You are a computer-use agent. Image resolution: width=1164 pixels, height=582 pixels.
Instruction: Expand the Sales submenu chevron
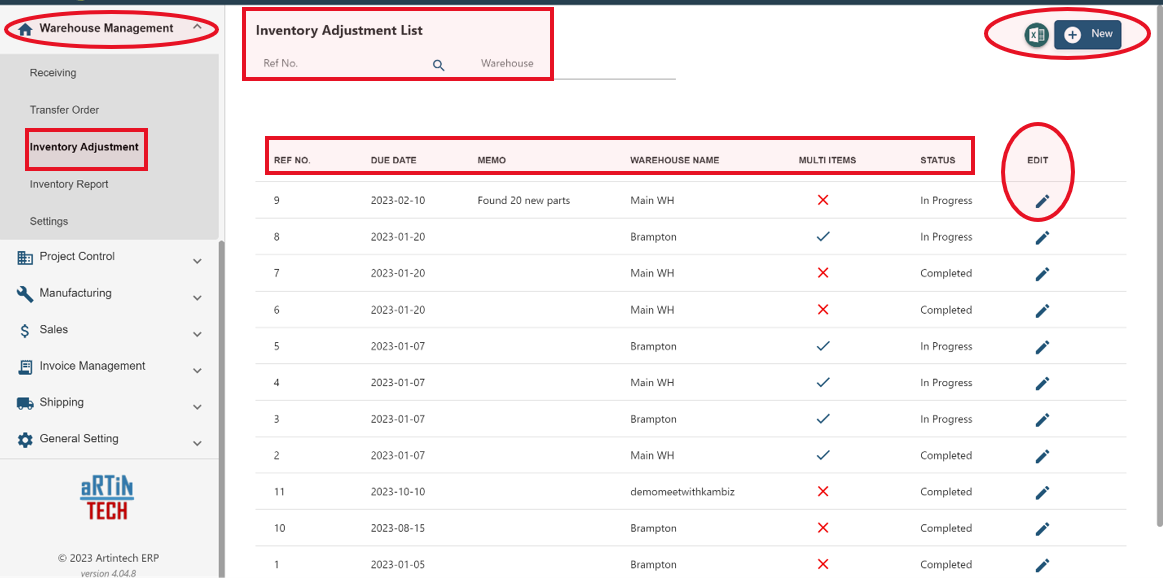(197, 330)
